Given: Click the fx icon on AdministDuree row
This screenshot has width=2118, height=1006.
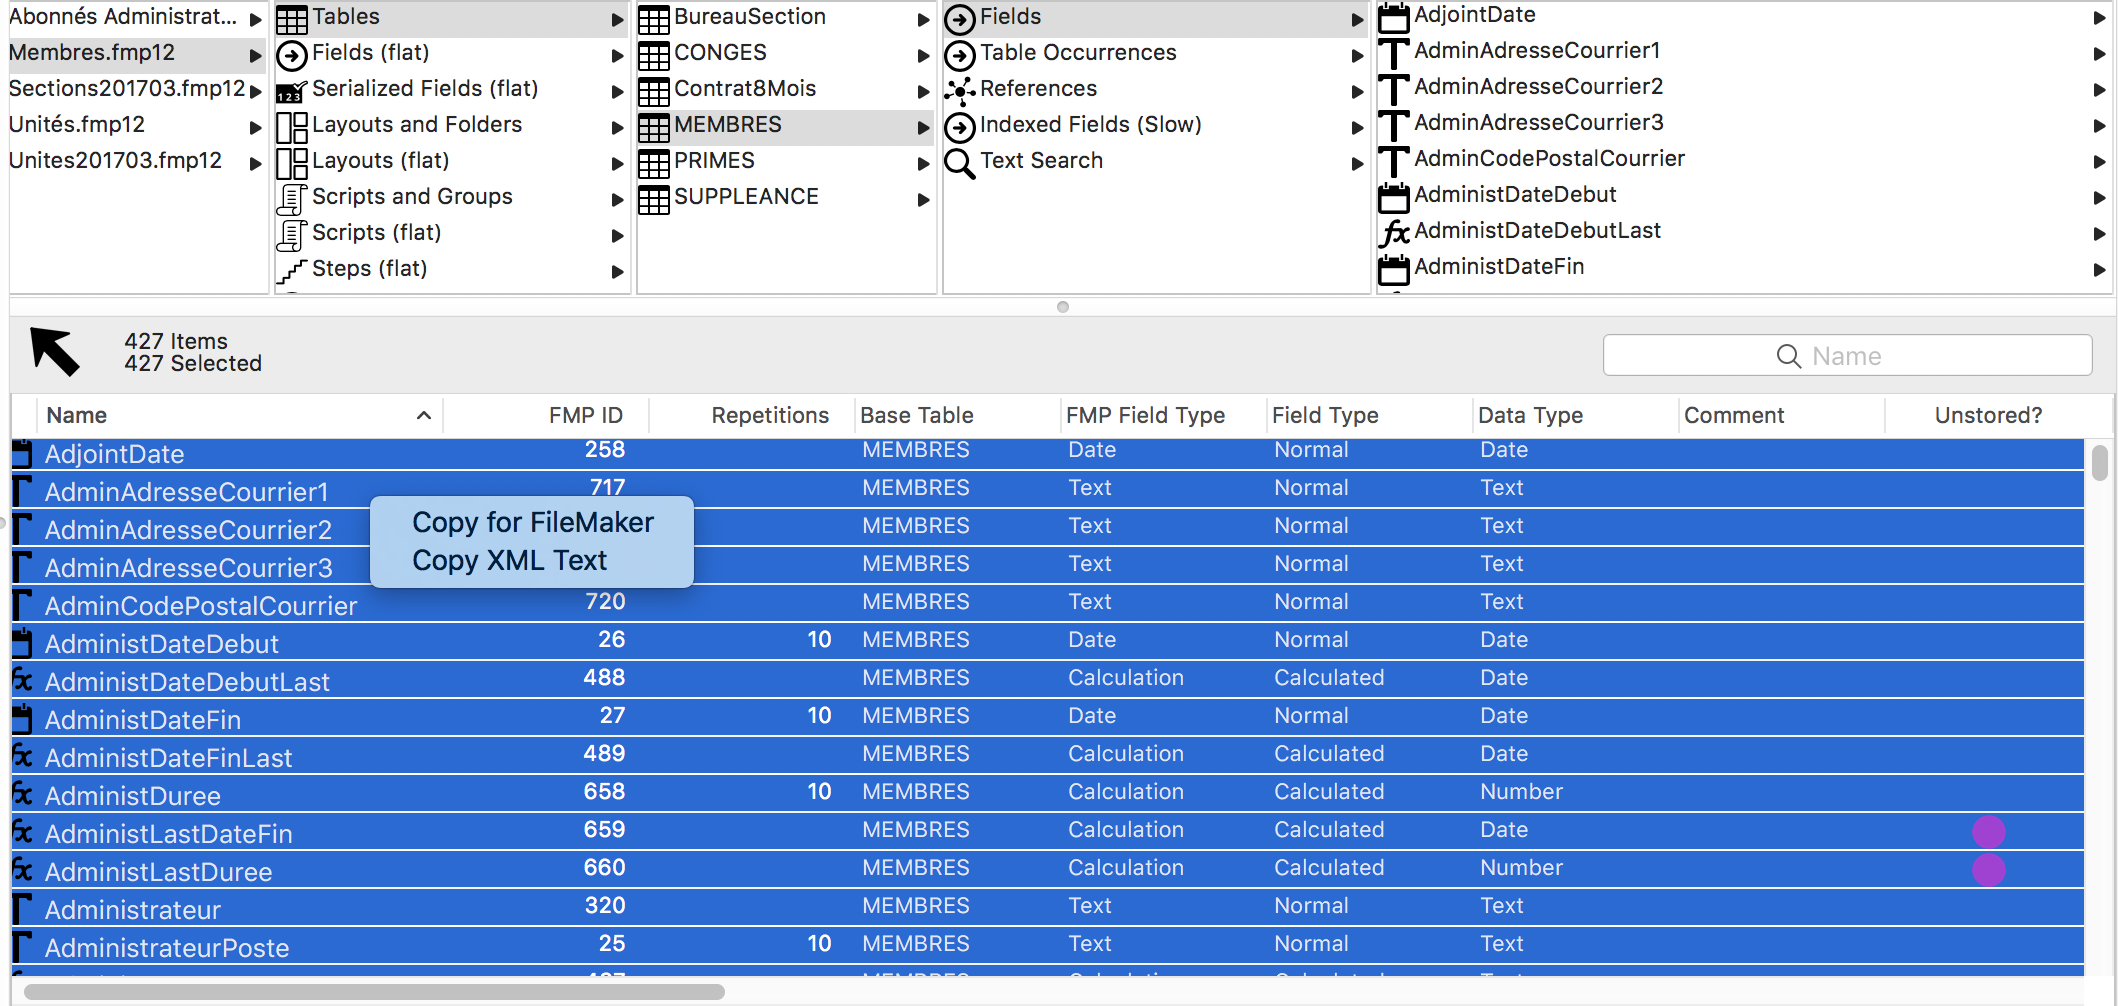Looking at the screenshot, I should tap(23, 795).
